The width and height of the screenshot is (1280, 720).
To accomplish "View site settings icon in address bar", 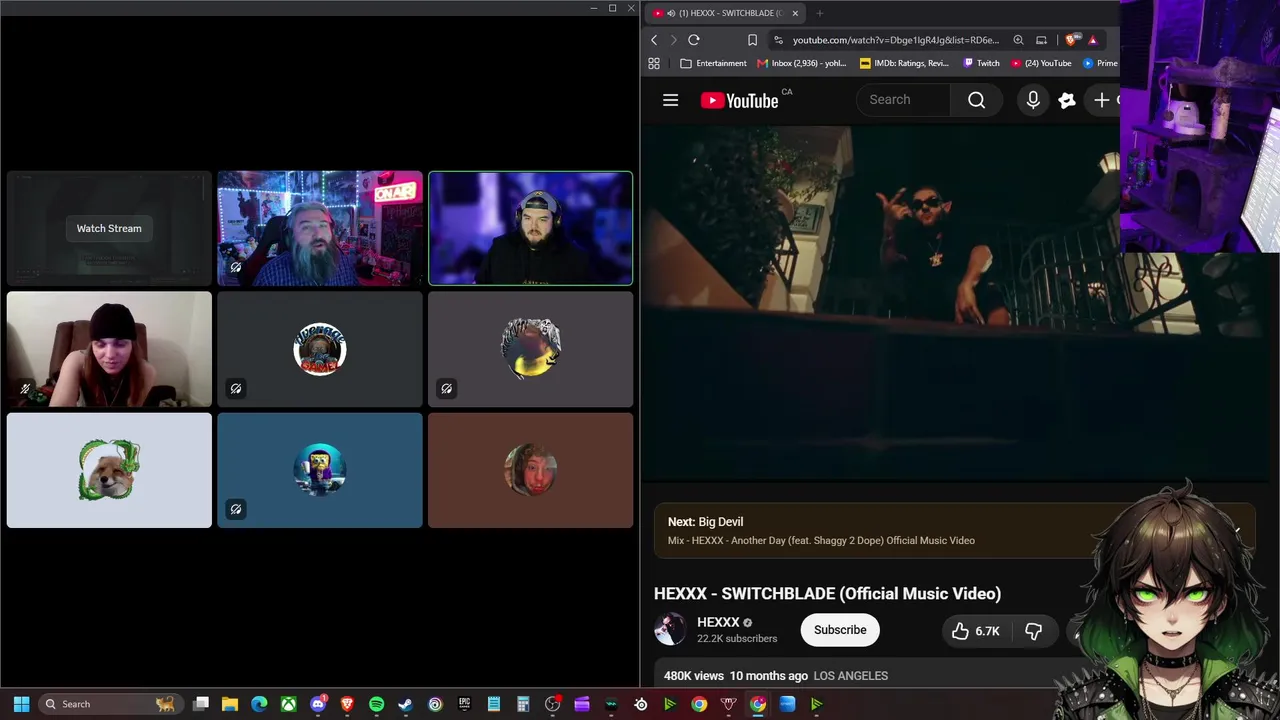I will click(x=778, y=40).
